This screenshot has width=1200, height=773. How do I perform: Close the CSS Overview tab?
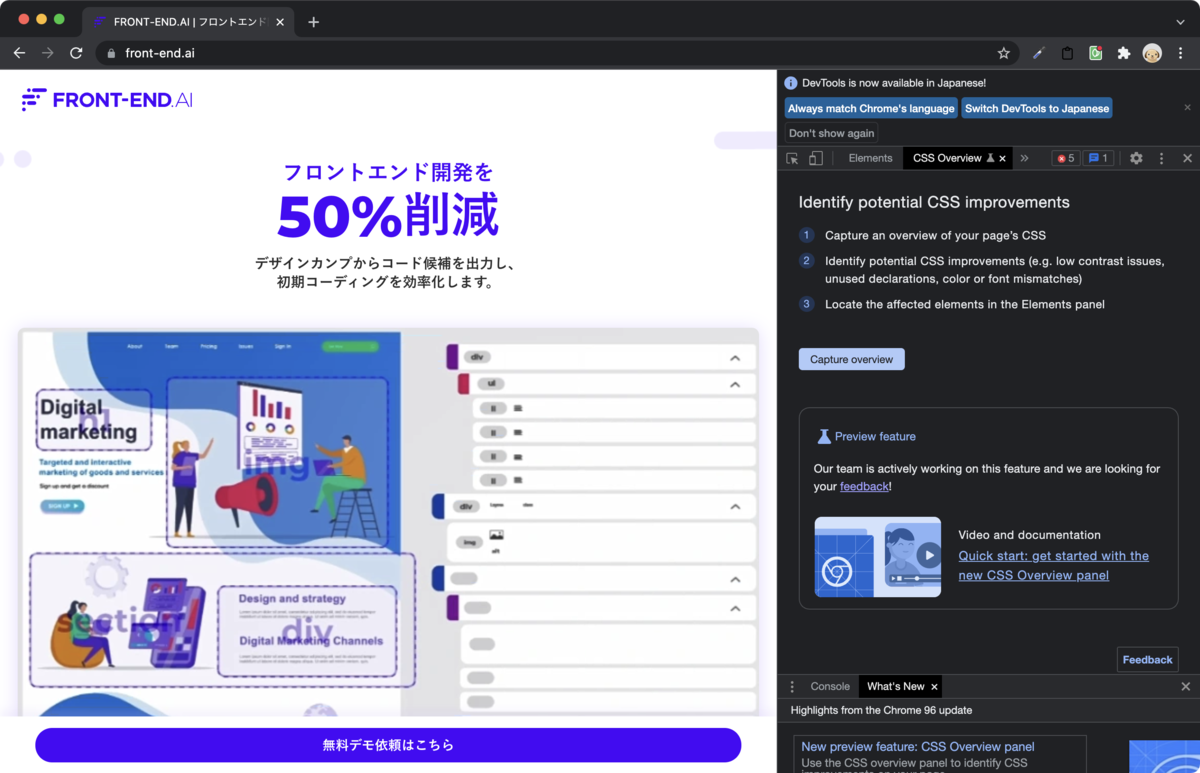(1003, 158)
